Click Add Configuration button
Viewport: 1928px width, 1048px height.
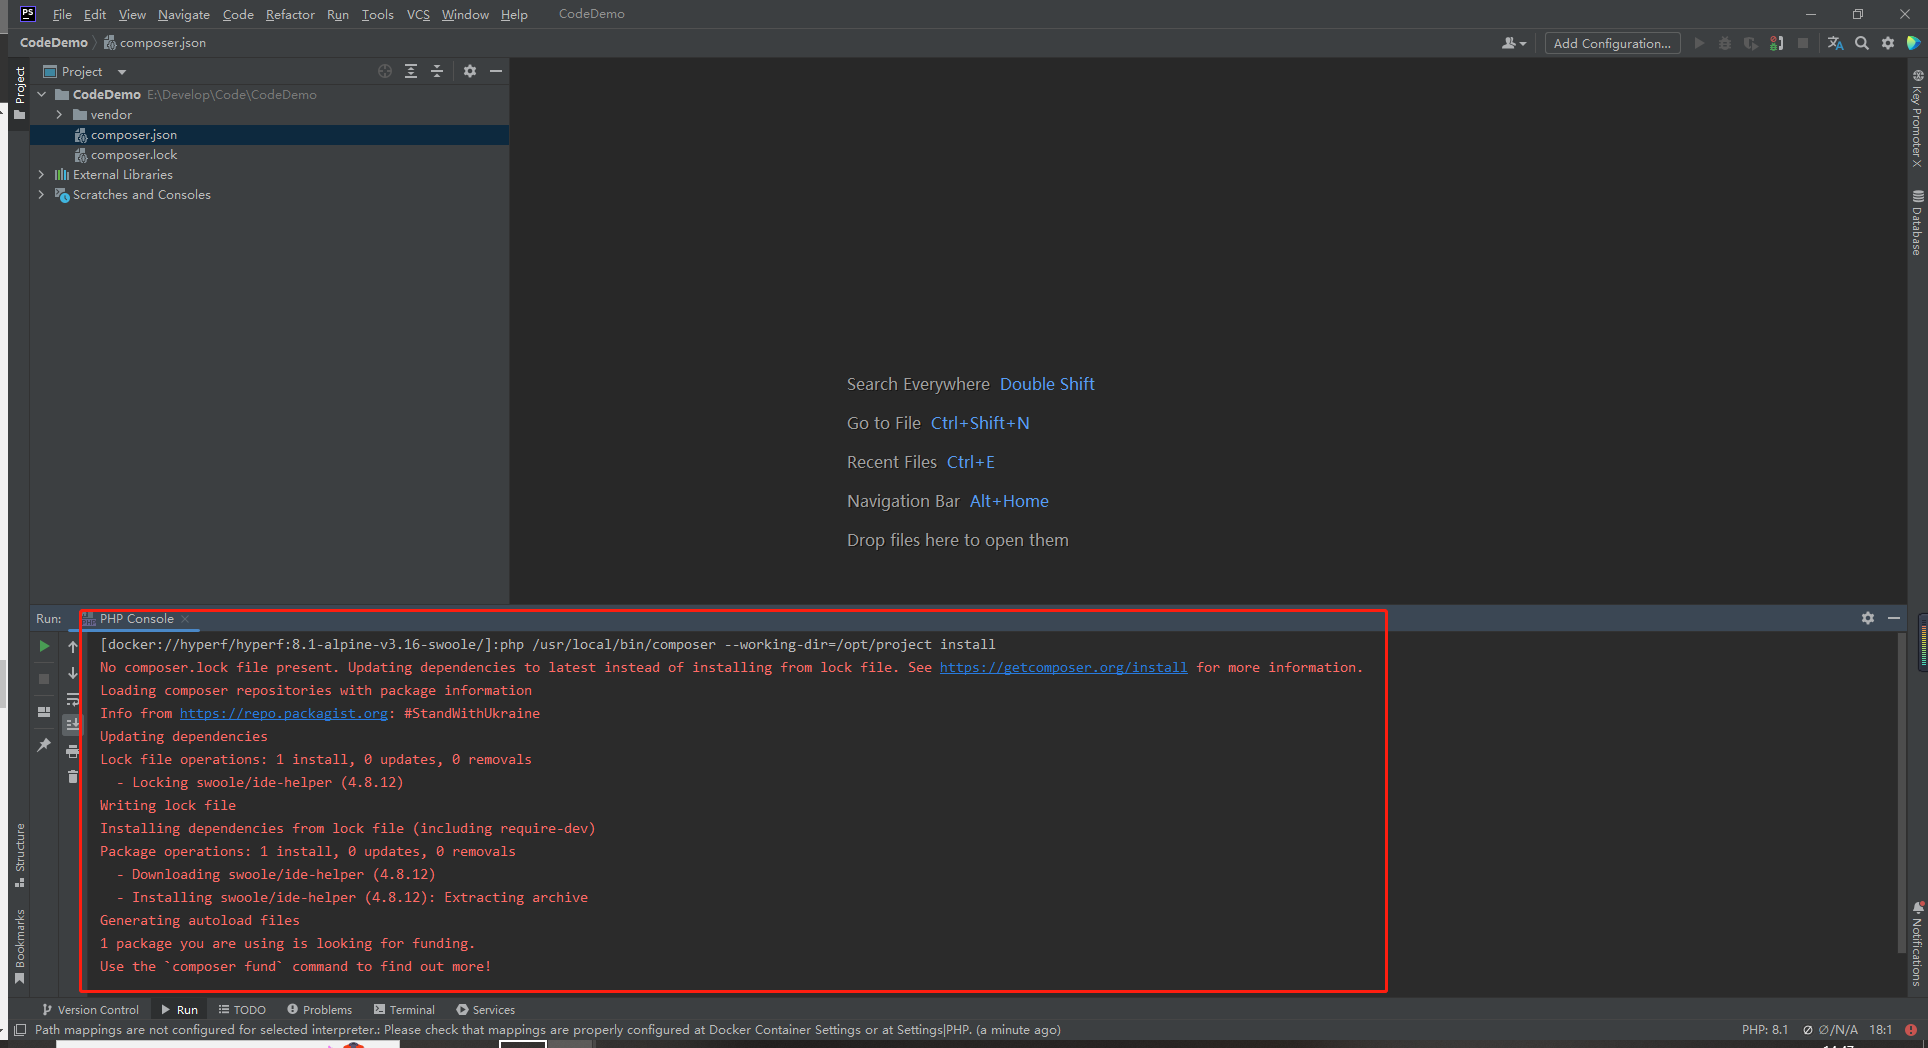[x=1612, y=43]
